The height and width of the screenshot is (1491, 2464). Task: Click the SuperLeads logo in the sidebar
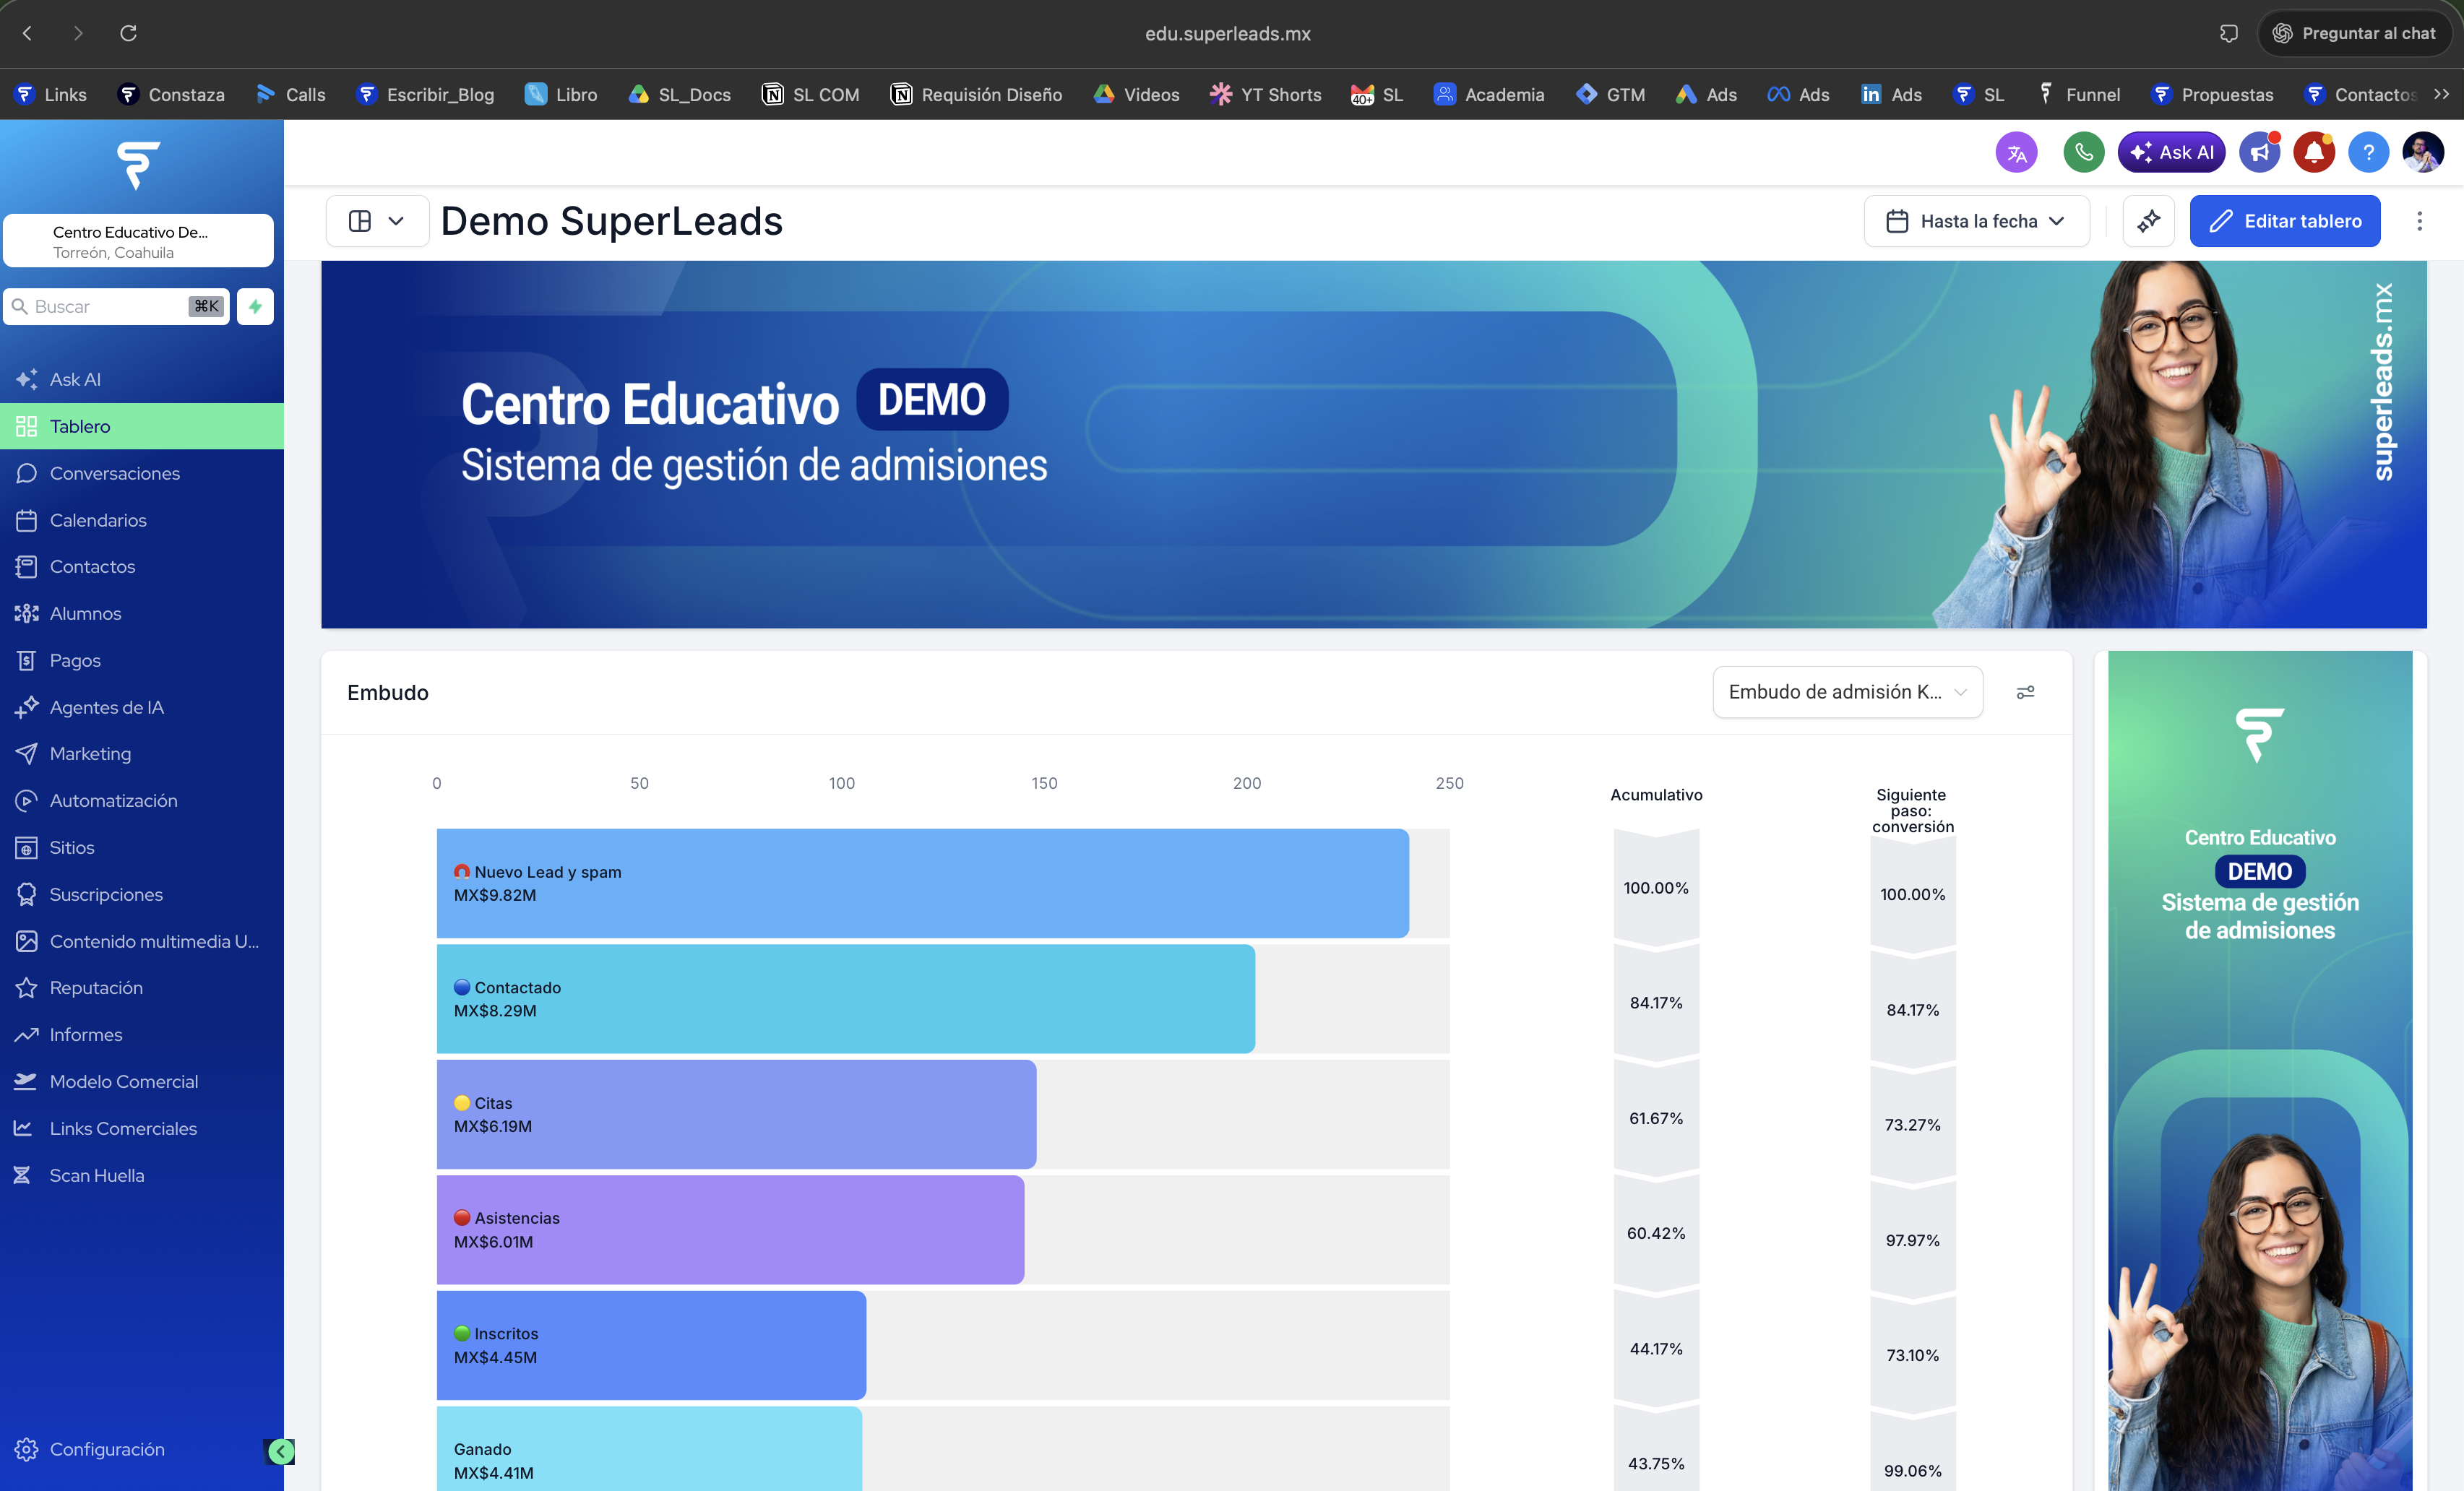(139, 165)
